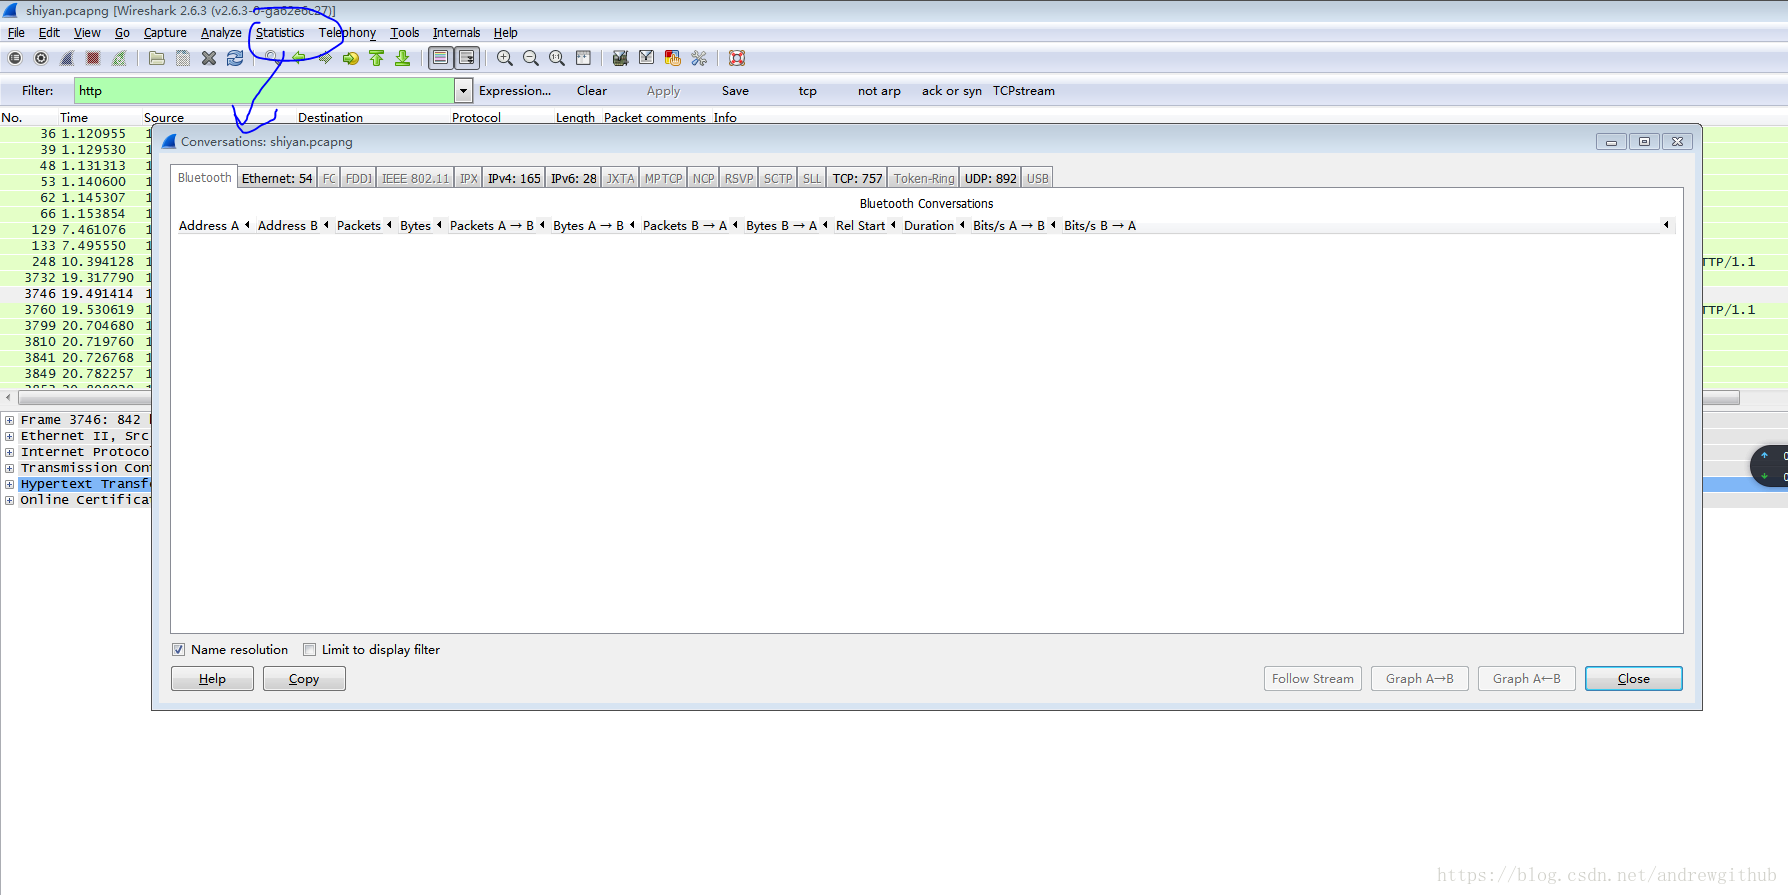Open coloring rules editor icon

[673, 58]
